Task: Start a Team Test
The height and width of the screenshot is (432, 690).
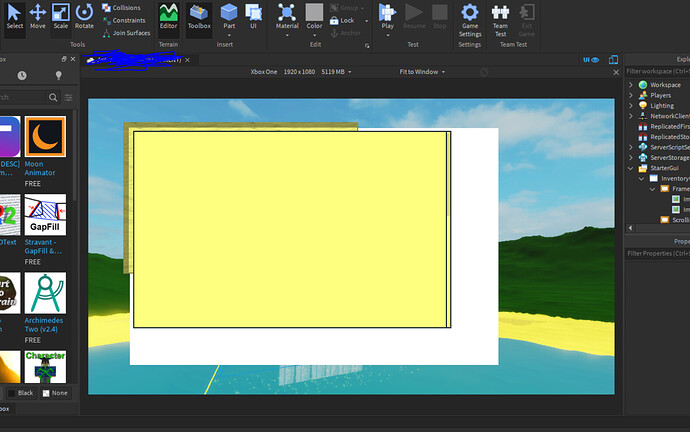Action: pyautogui.click(x=500, y=20)
